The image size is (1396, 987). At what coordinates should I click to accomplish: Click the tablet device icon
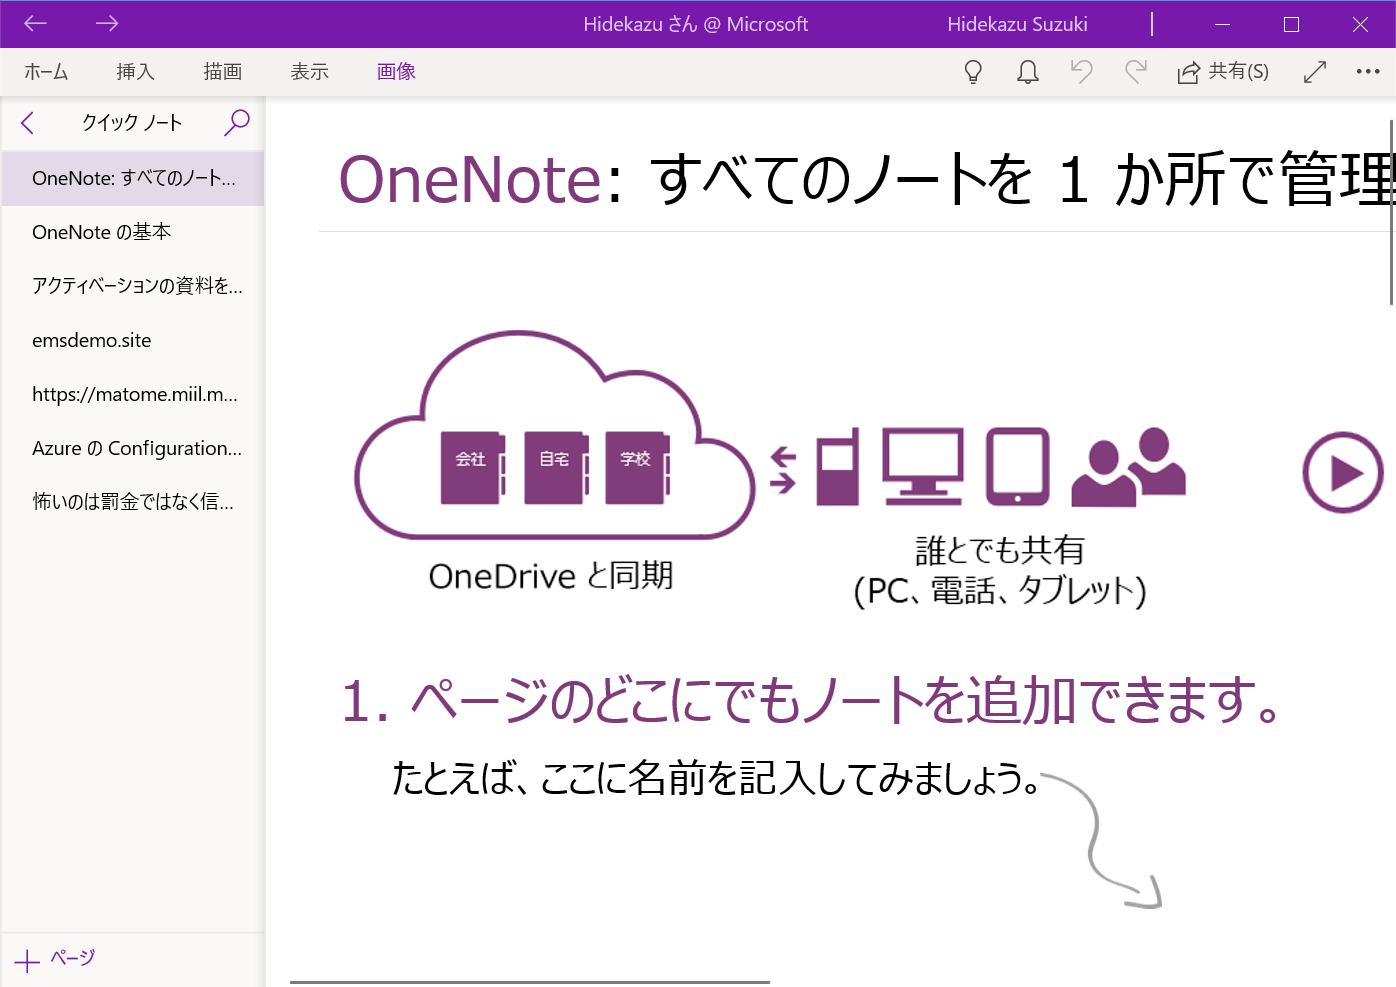[1018, 466]
